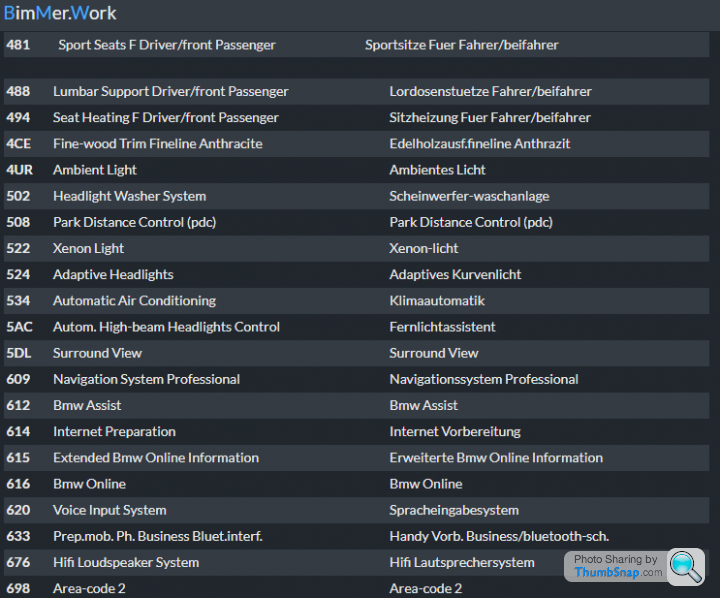Select option code 620

(x=18, y=510)
